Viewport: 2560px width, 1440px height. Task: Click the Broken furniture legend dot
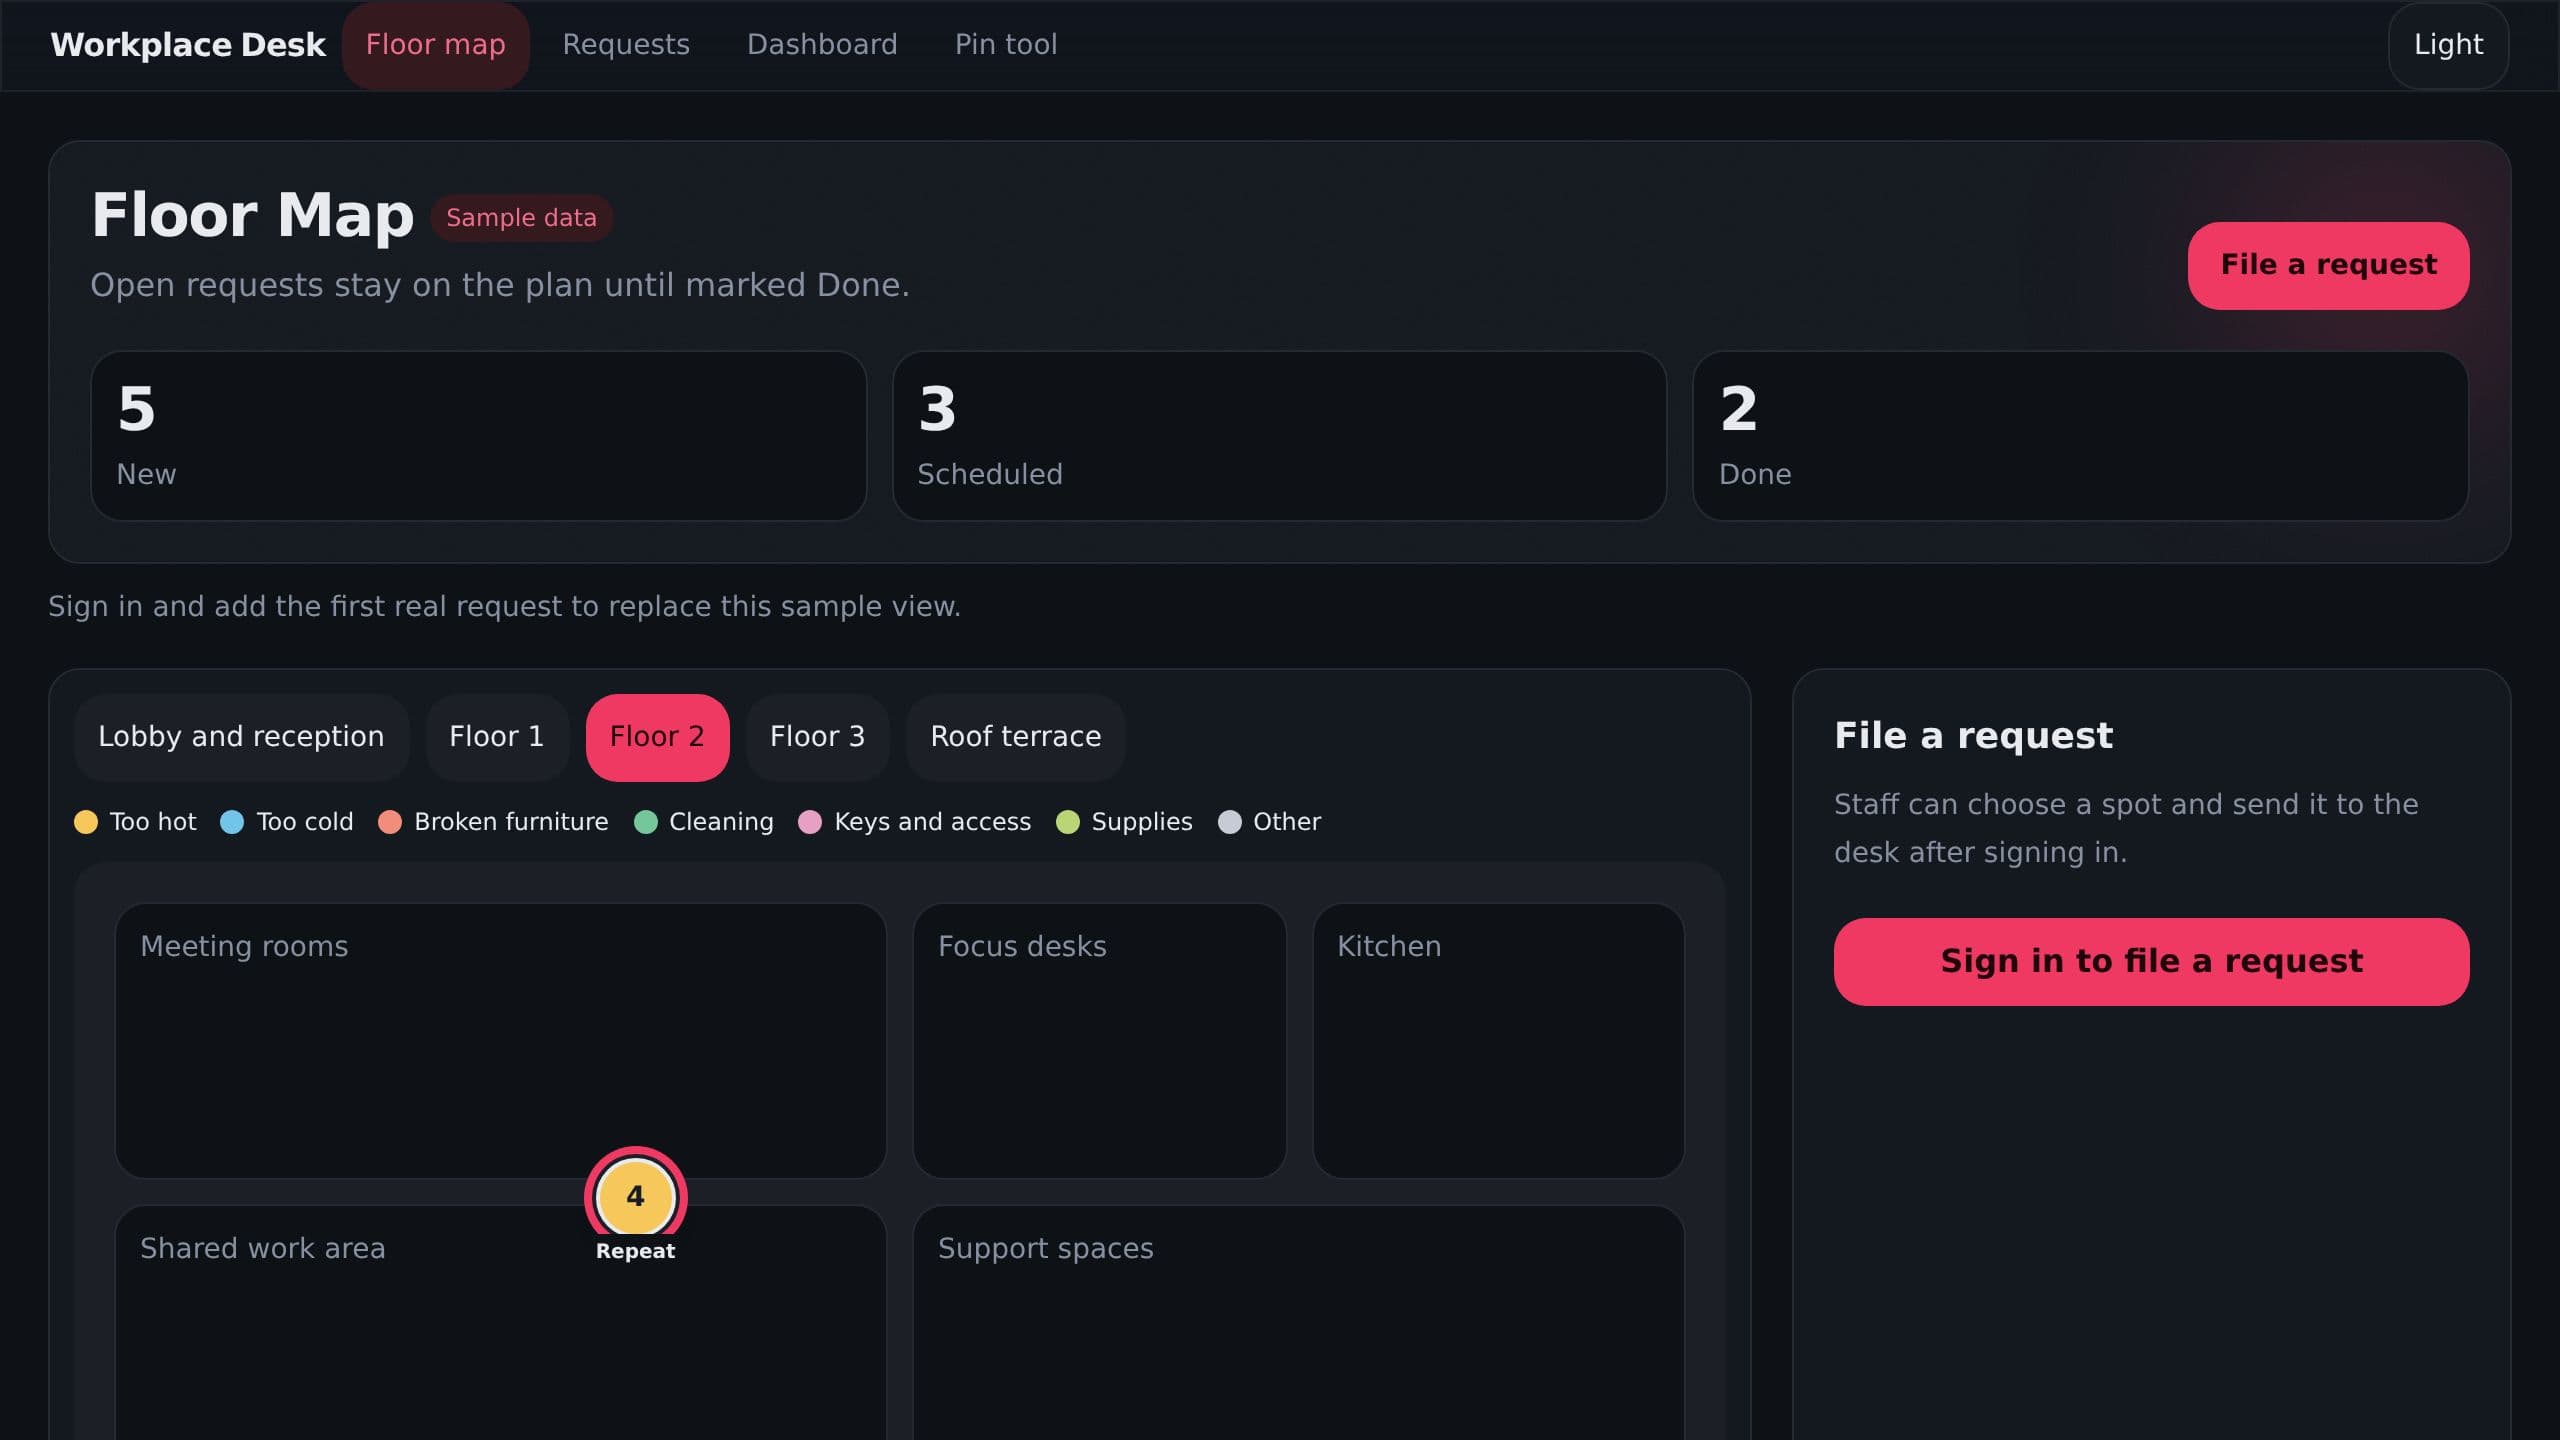pos(390,822)
